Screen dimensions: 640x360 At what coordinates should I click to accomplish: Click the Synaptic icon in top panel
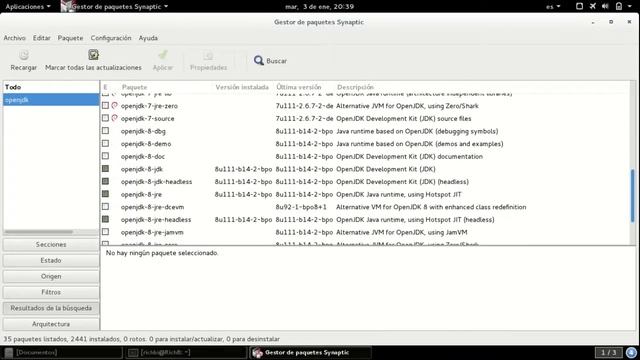[x=67, y=6]
